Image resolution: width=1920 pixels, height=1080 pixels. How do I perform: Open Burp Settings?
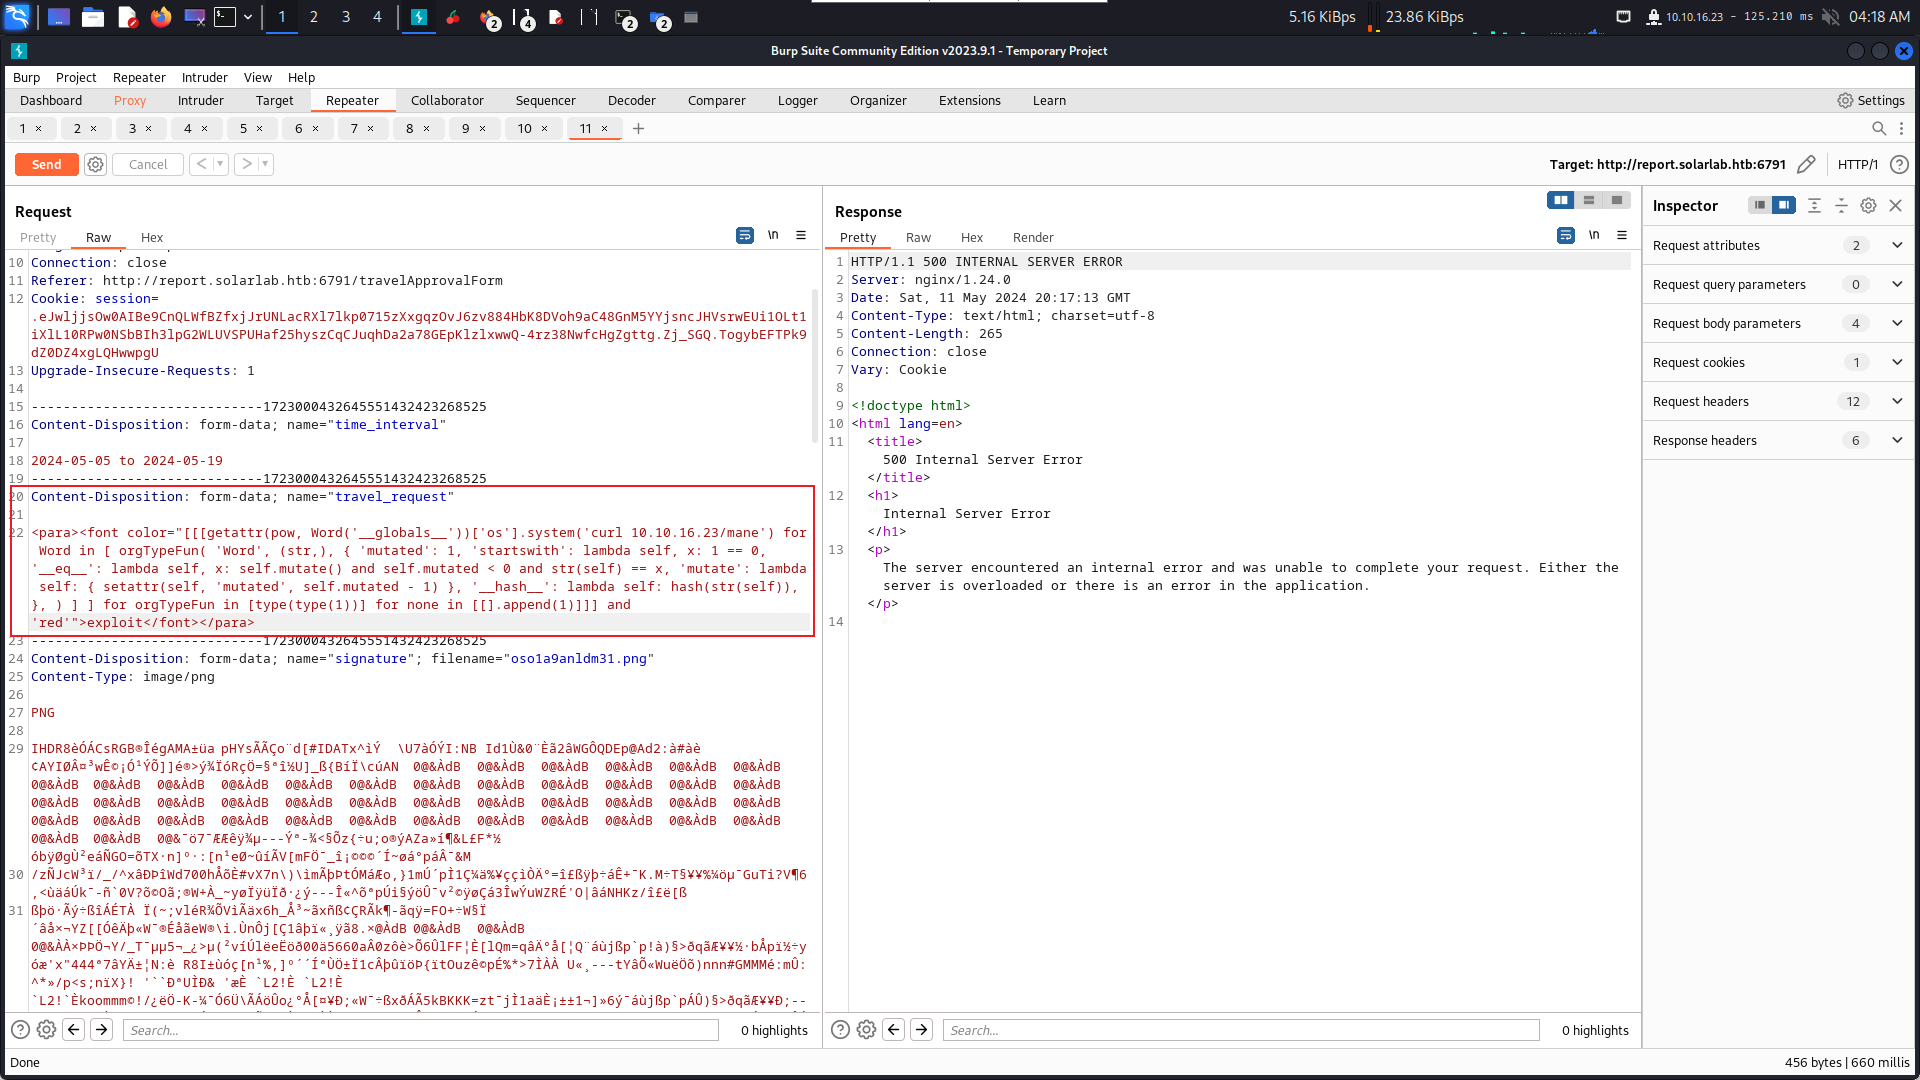[1871, 100]
